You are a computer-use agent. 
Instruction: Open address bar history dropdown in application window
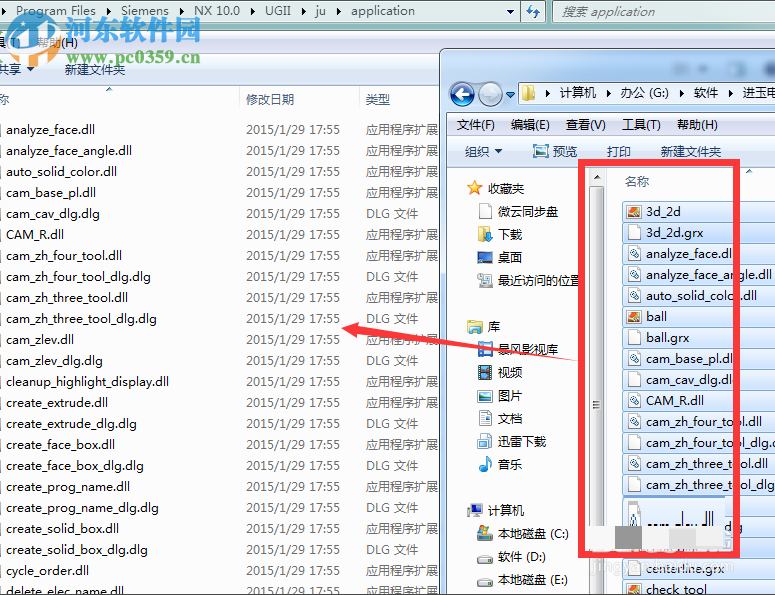[510, 11]
